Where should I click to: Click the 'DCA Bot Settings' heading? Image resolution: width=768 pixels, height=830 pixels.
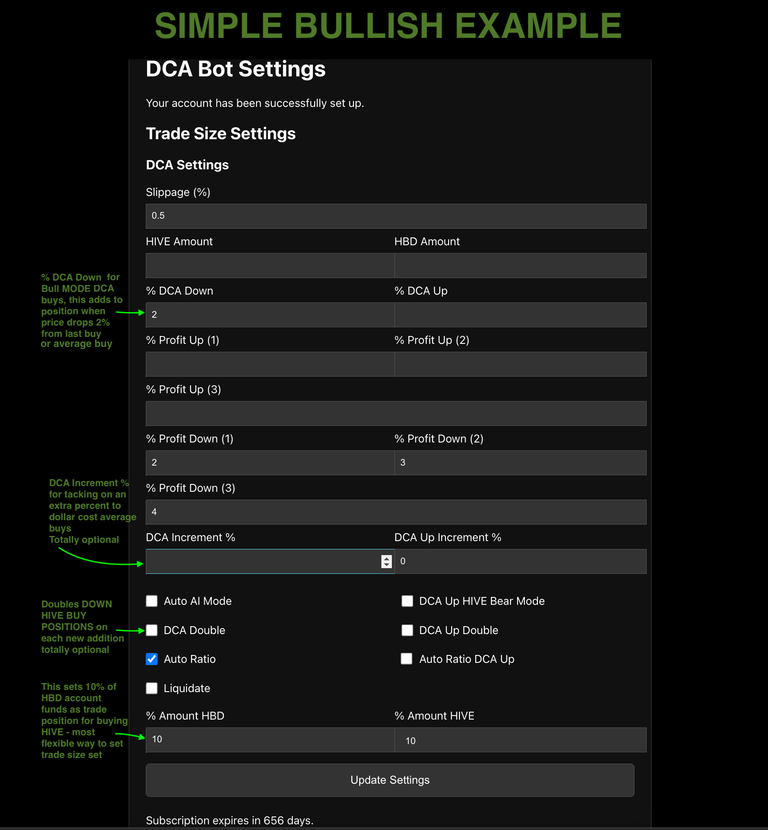236,69
